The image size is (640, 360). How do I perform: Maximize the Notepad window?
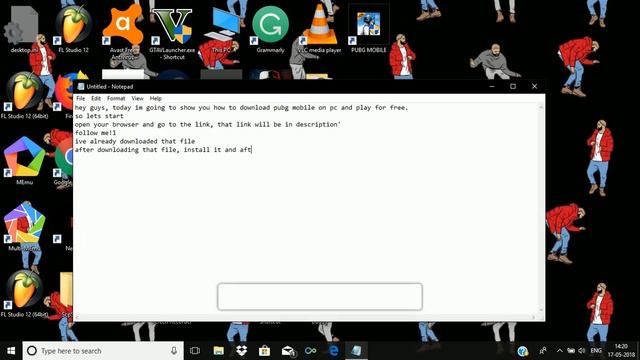click(513, 86)
